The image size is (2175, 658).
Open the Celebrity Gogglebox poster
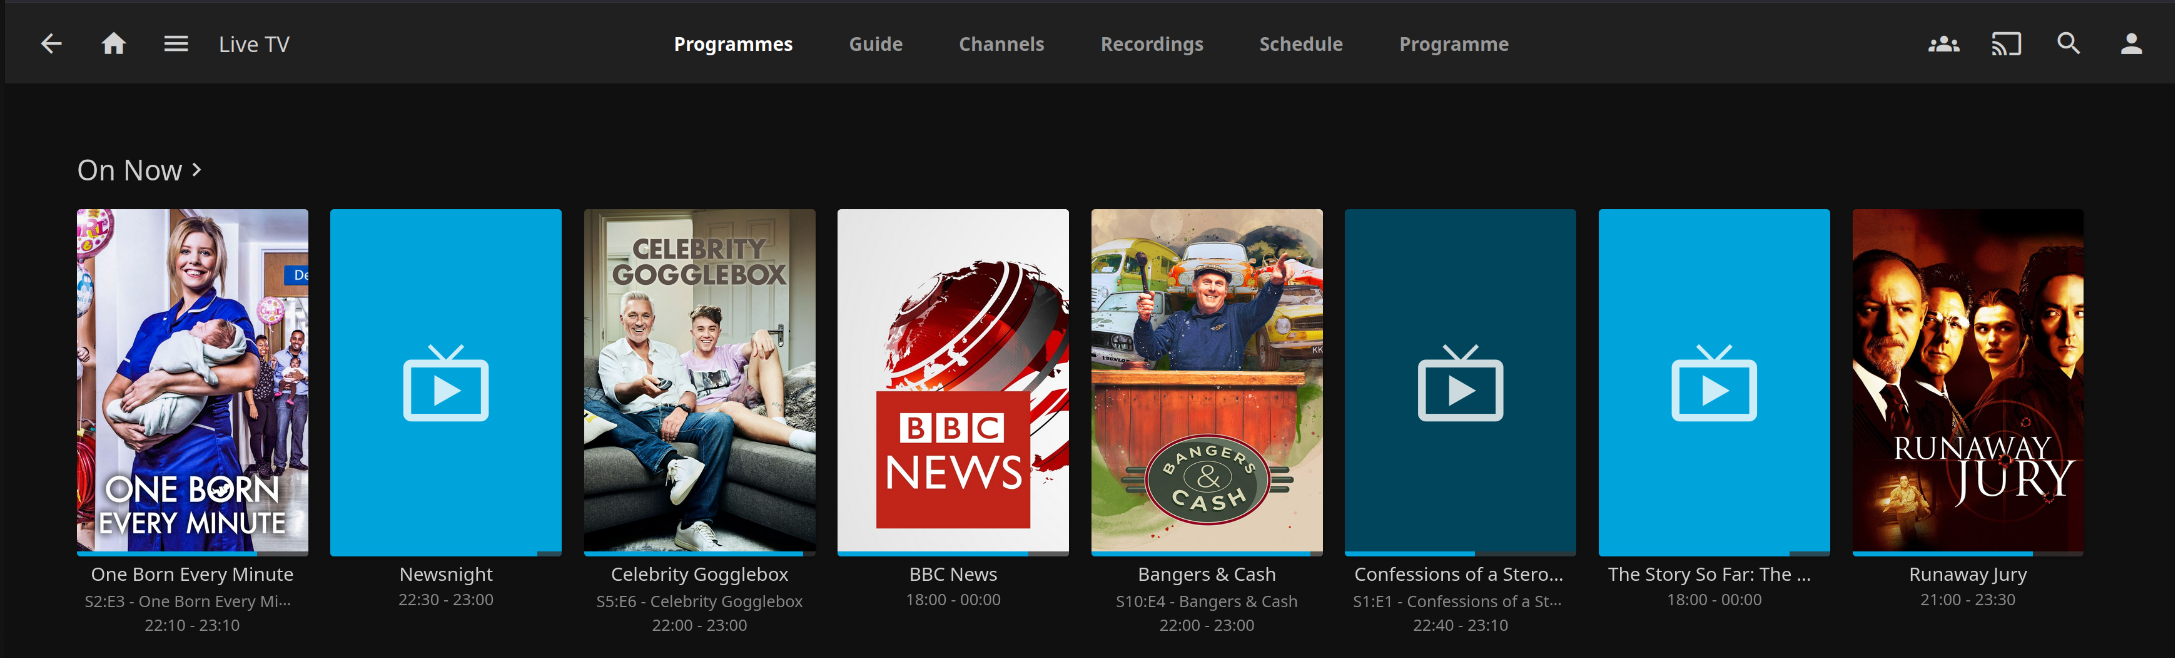click(699, 380)
